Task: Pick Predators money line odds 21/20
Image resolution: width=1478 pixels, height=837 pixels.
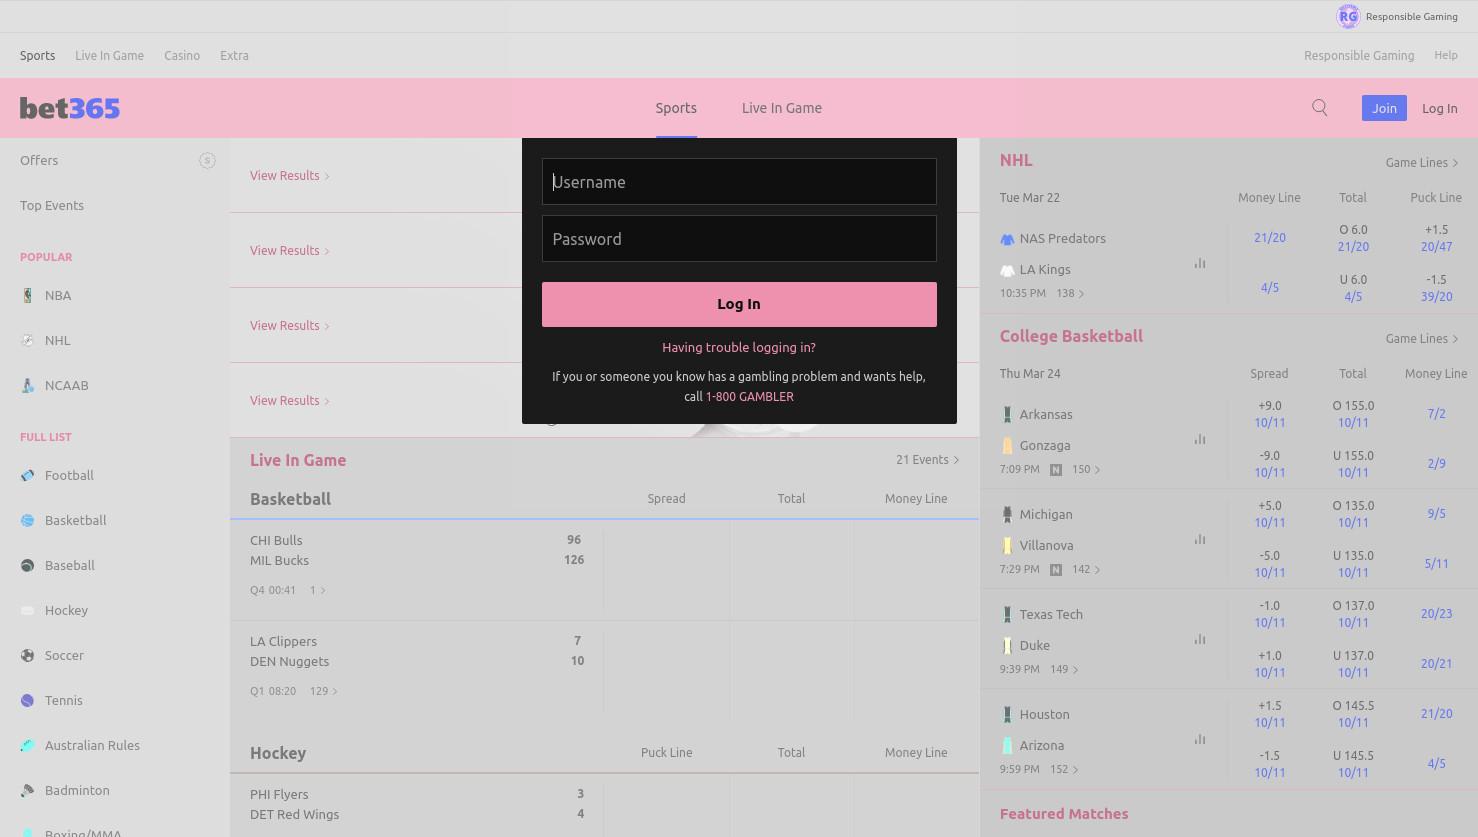Action: tap(1270, 238)
